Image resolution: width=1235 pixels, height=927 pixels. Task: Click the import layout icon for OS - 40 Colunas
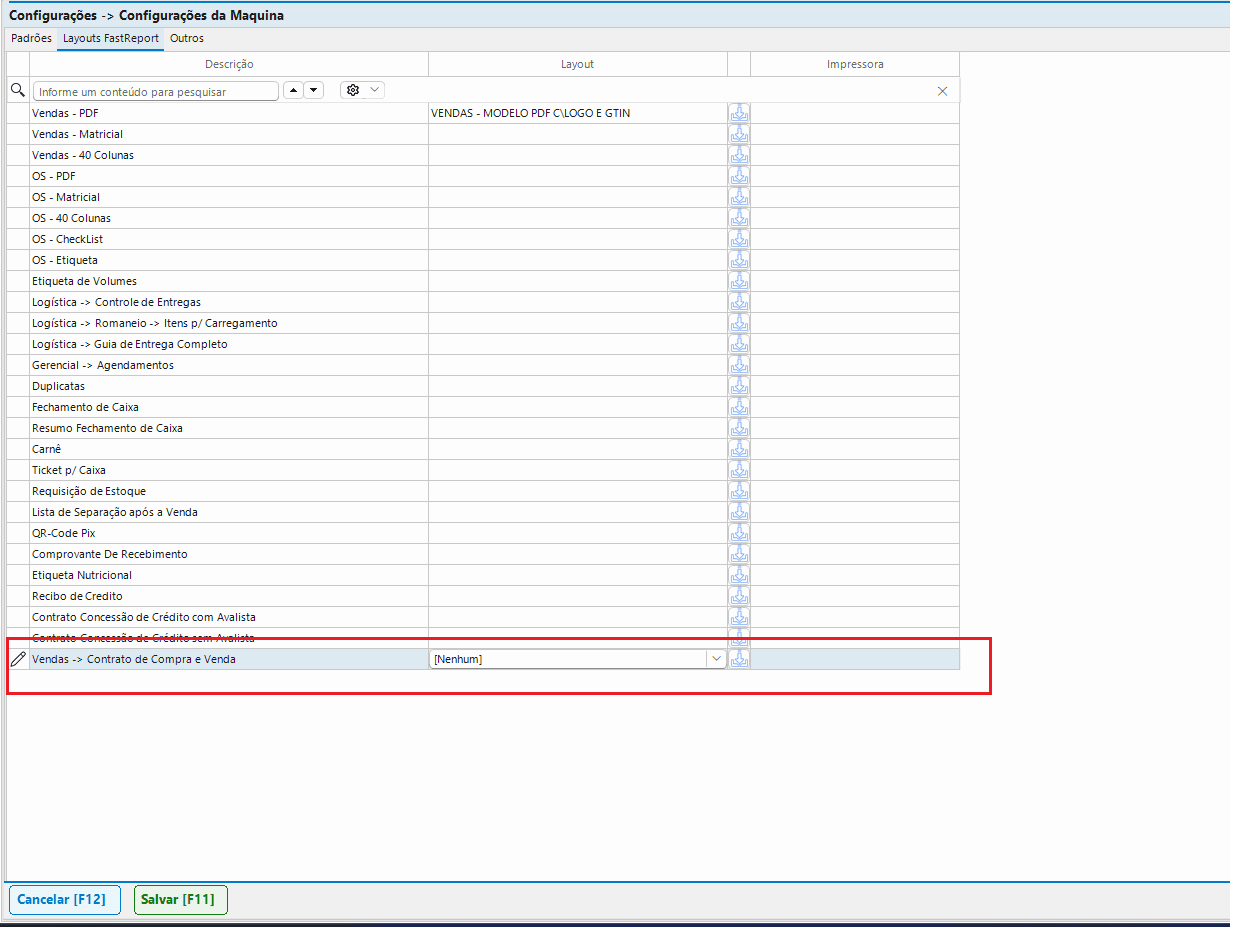(739, 218)
